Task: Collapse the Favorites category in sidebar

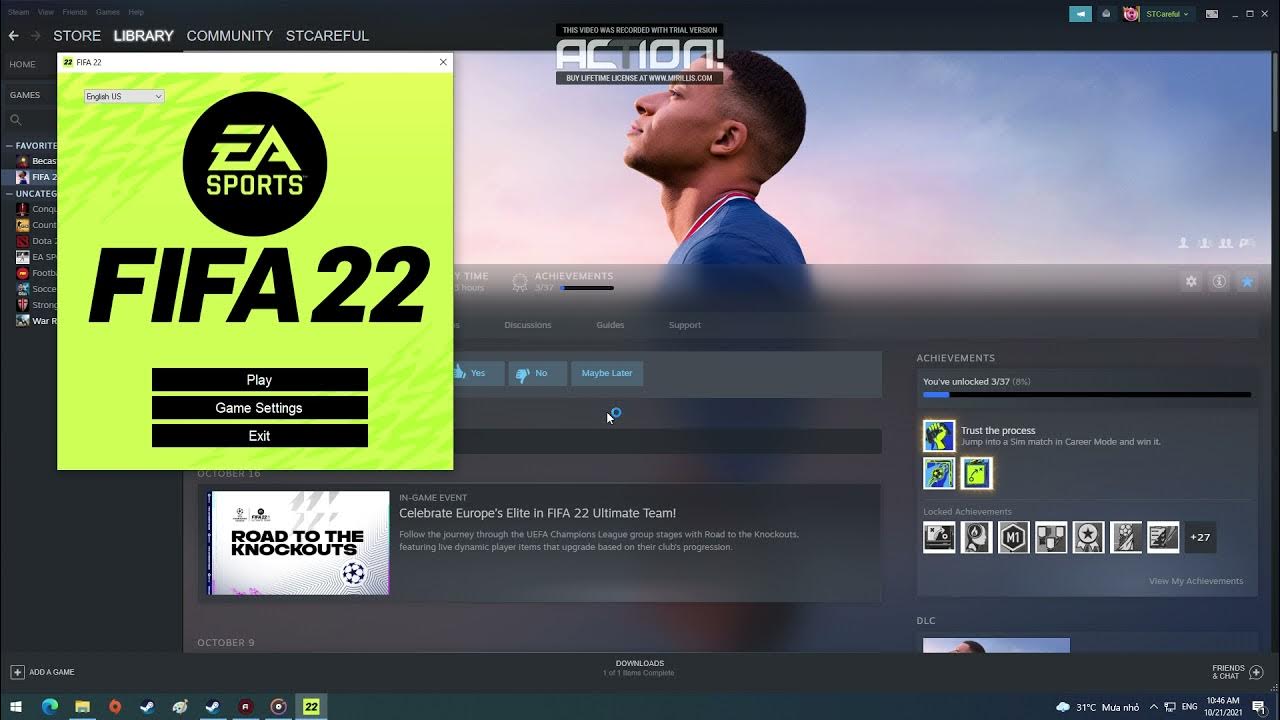Action: click(9, 146)
